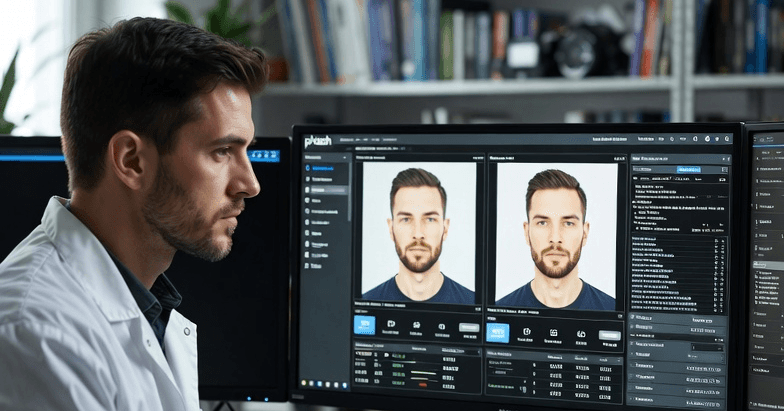The height and width of the screenshot is (411, 784).
Task: Click the middle icon in the first portrait's toolbar
Action: pyautogui.click(x=416, y=325)
